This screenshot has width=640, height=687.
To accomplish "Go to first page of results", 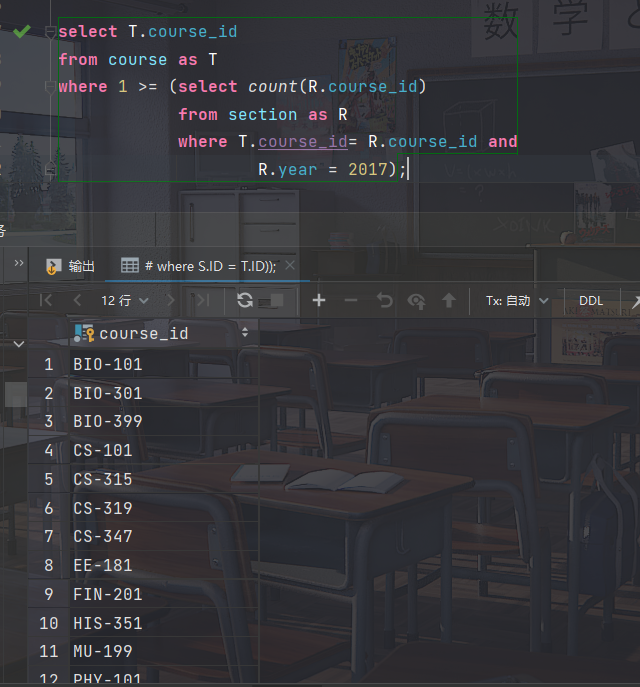I will click(46, 301).
